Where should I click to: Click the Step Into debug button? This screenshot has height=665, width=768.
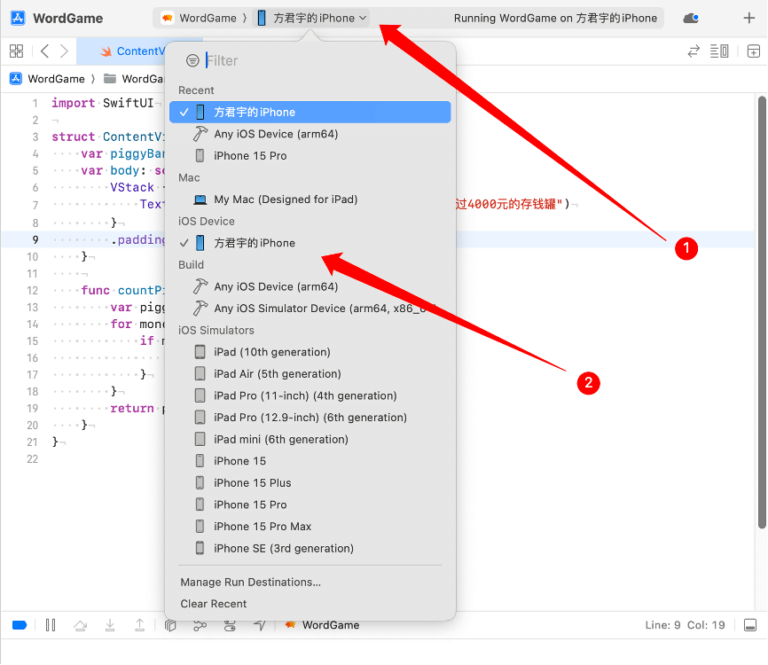click(110, 625)
